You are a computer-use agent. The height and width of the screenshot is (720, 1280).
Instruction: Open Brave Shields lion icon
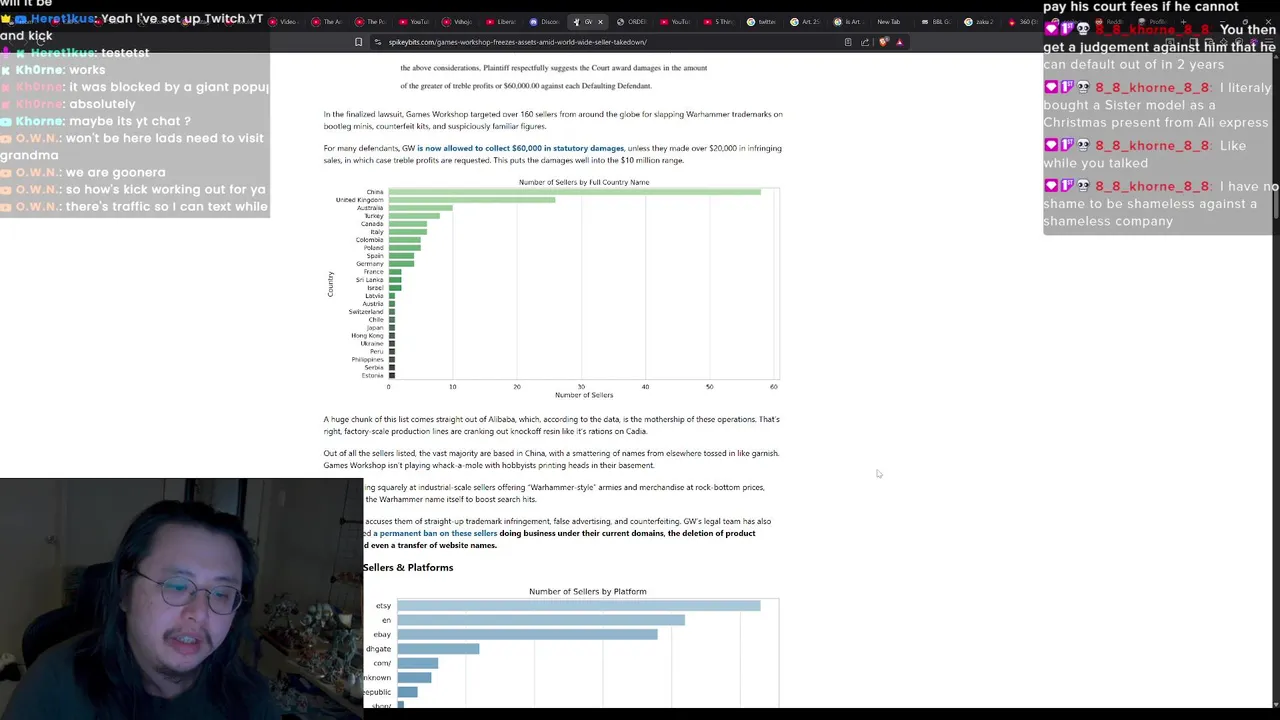point(883,42)
